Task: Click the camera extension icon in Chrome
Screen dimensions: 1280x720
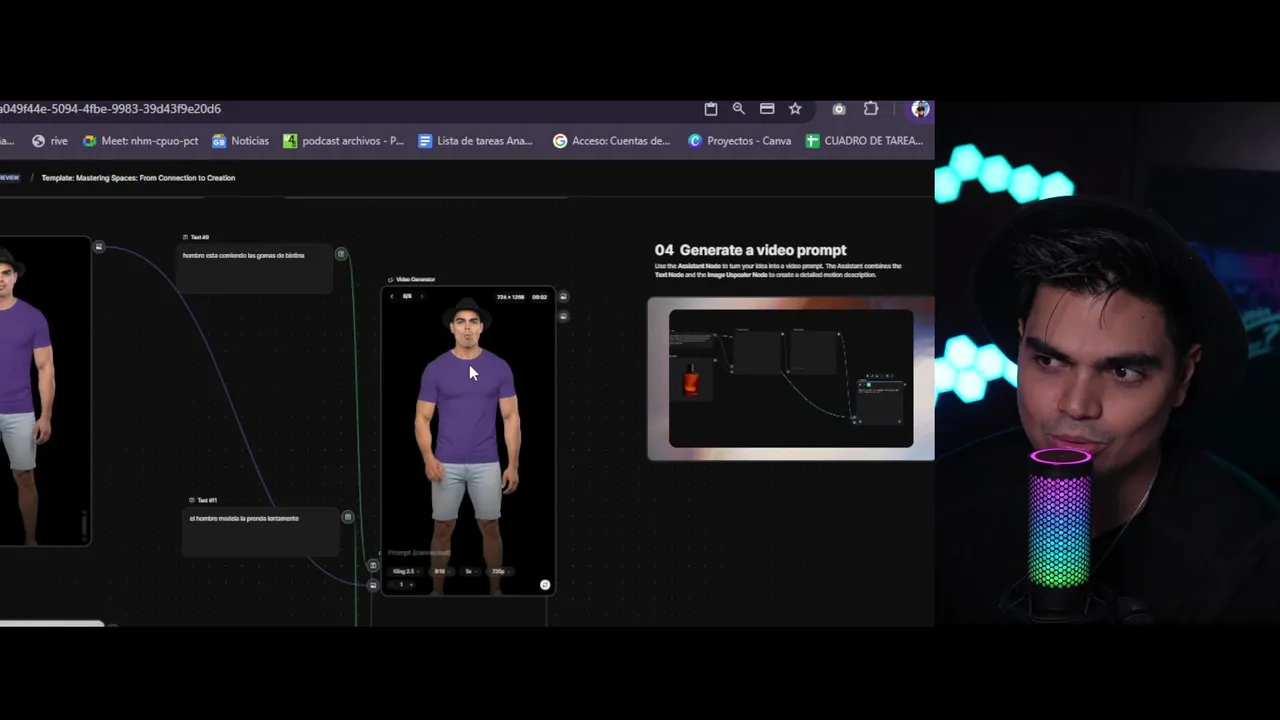Action: 839,109
